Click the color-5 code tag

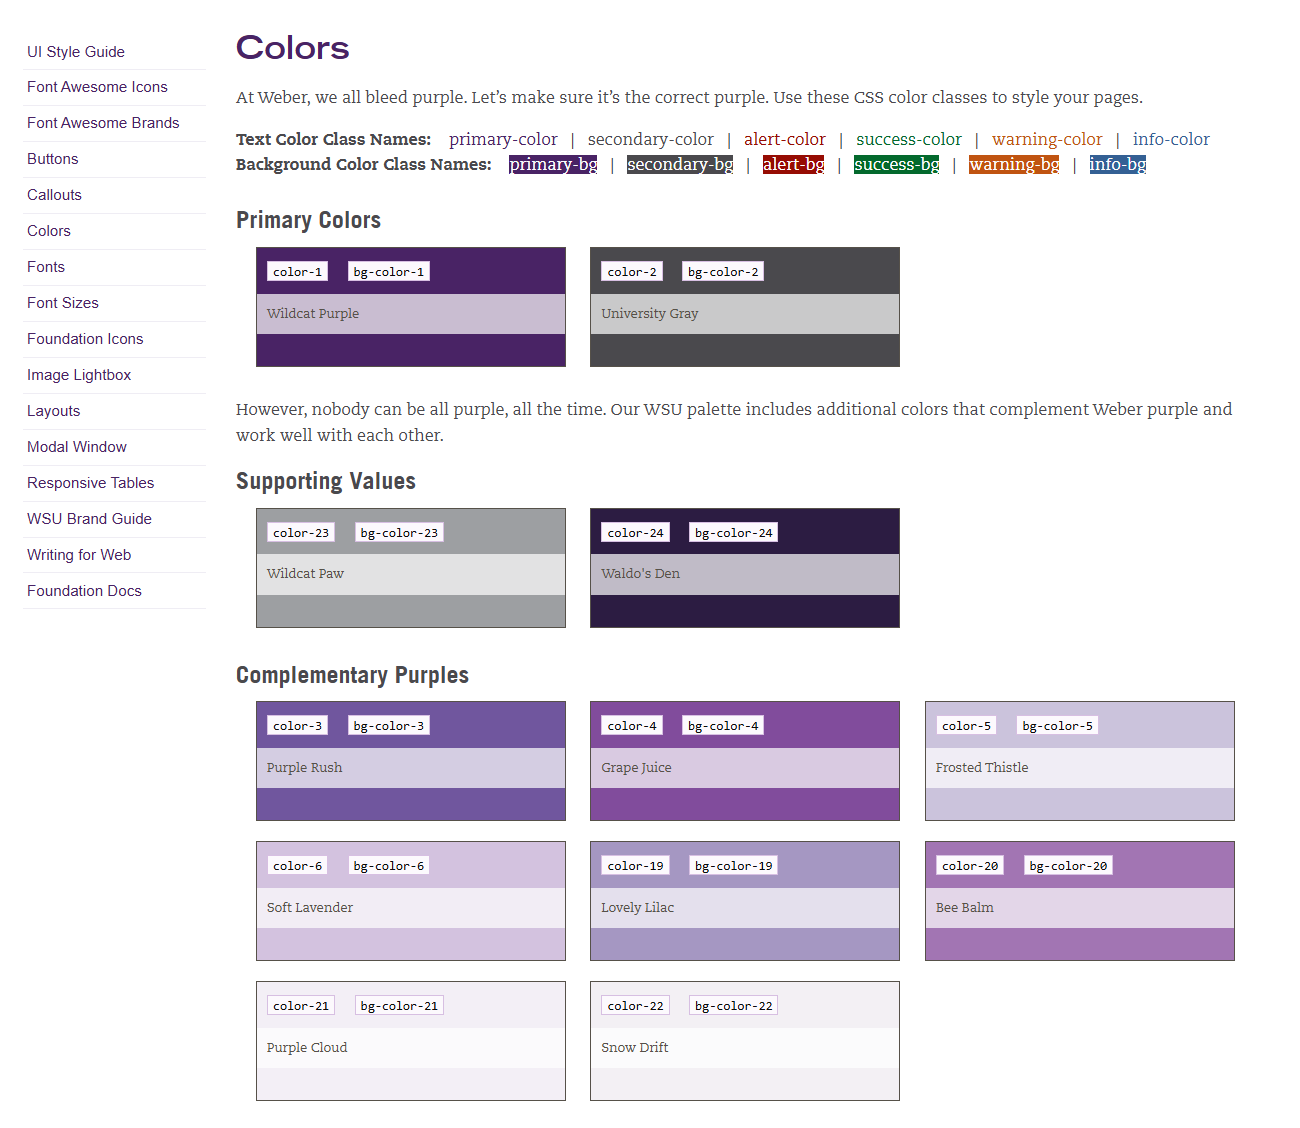tap(967, 725)
